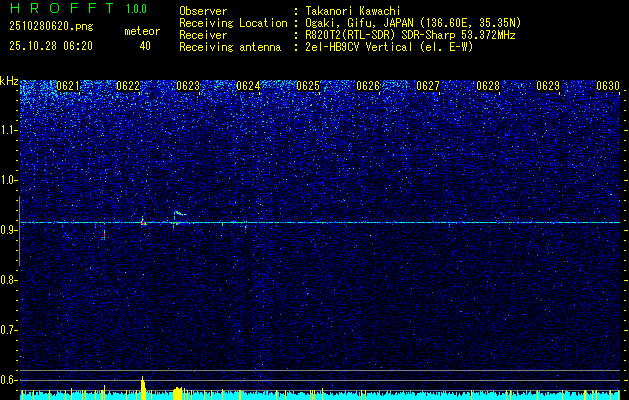
Task: Click the 0629 time marker
Action: point(548,86)
